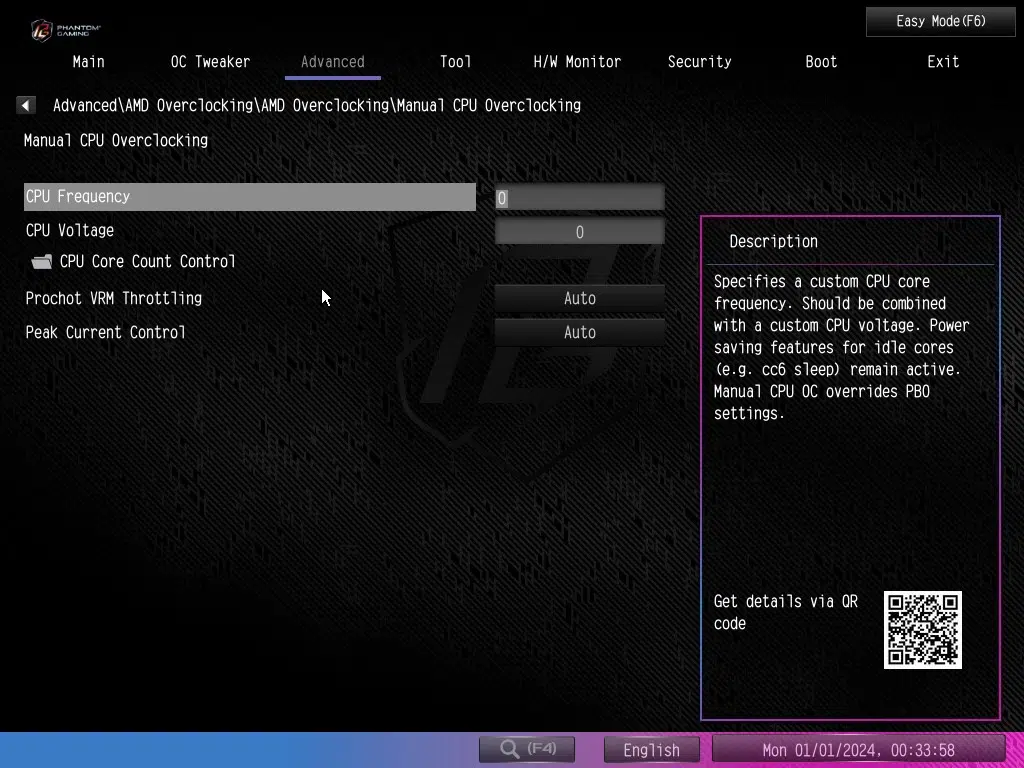Click the CPU Voltage value field
This screenshot has width=1024, height=768.
point(579,232)
